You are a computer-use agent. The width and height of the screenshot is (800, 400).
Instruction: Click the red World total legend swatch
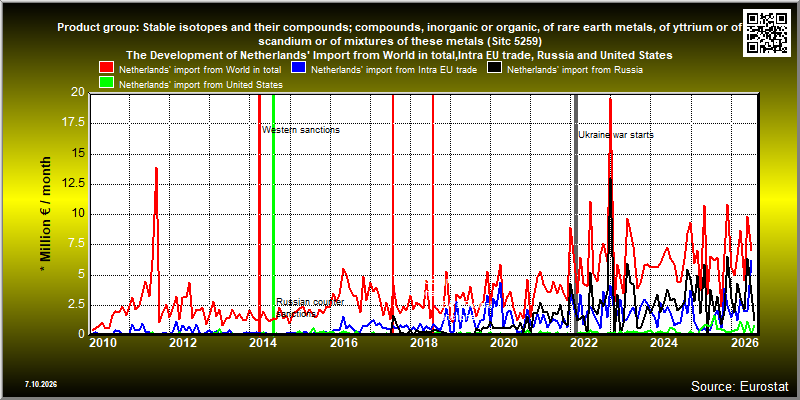tap(107, 69)
